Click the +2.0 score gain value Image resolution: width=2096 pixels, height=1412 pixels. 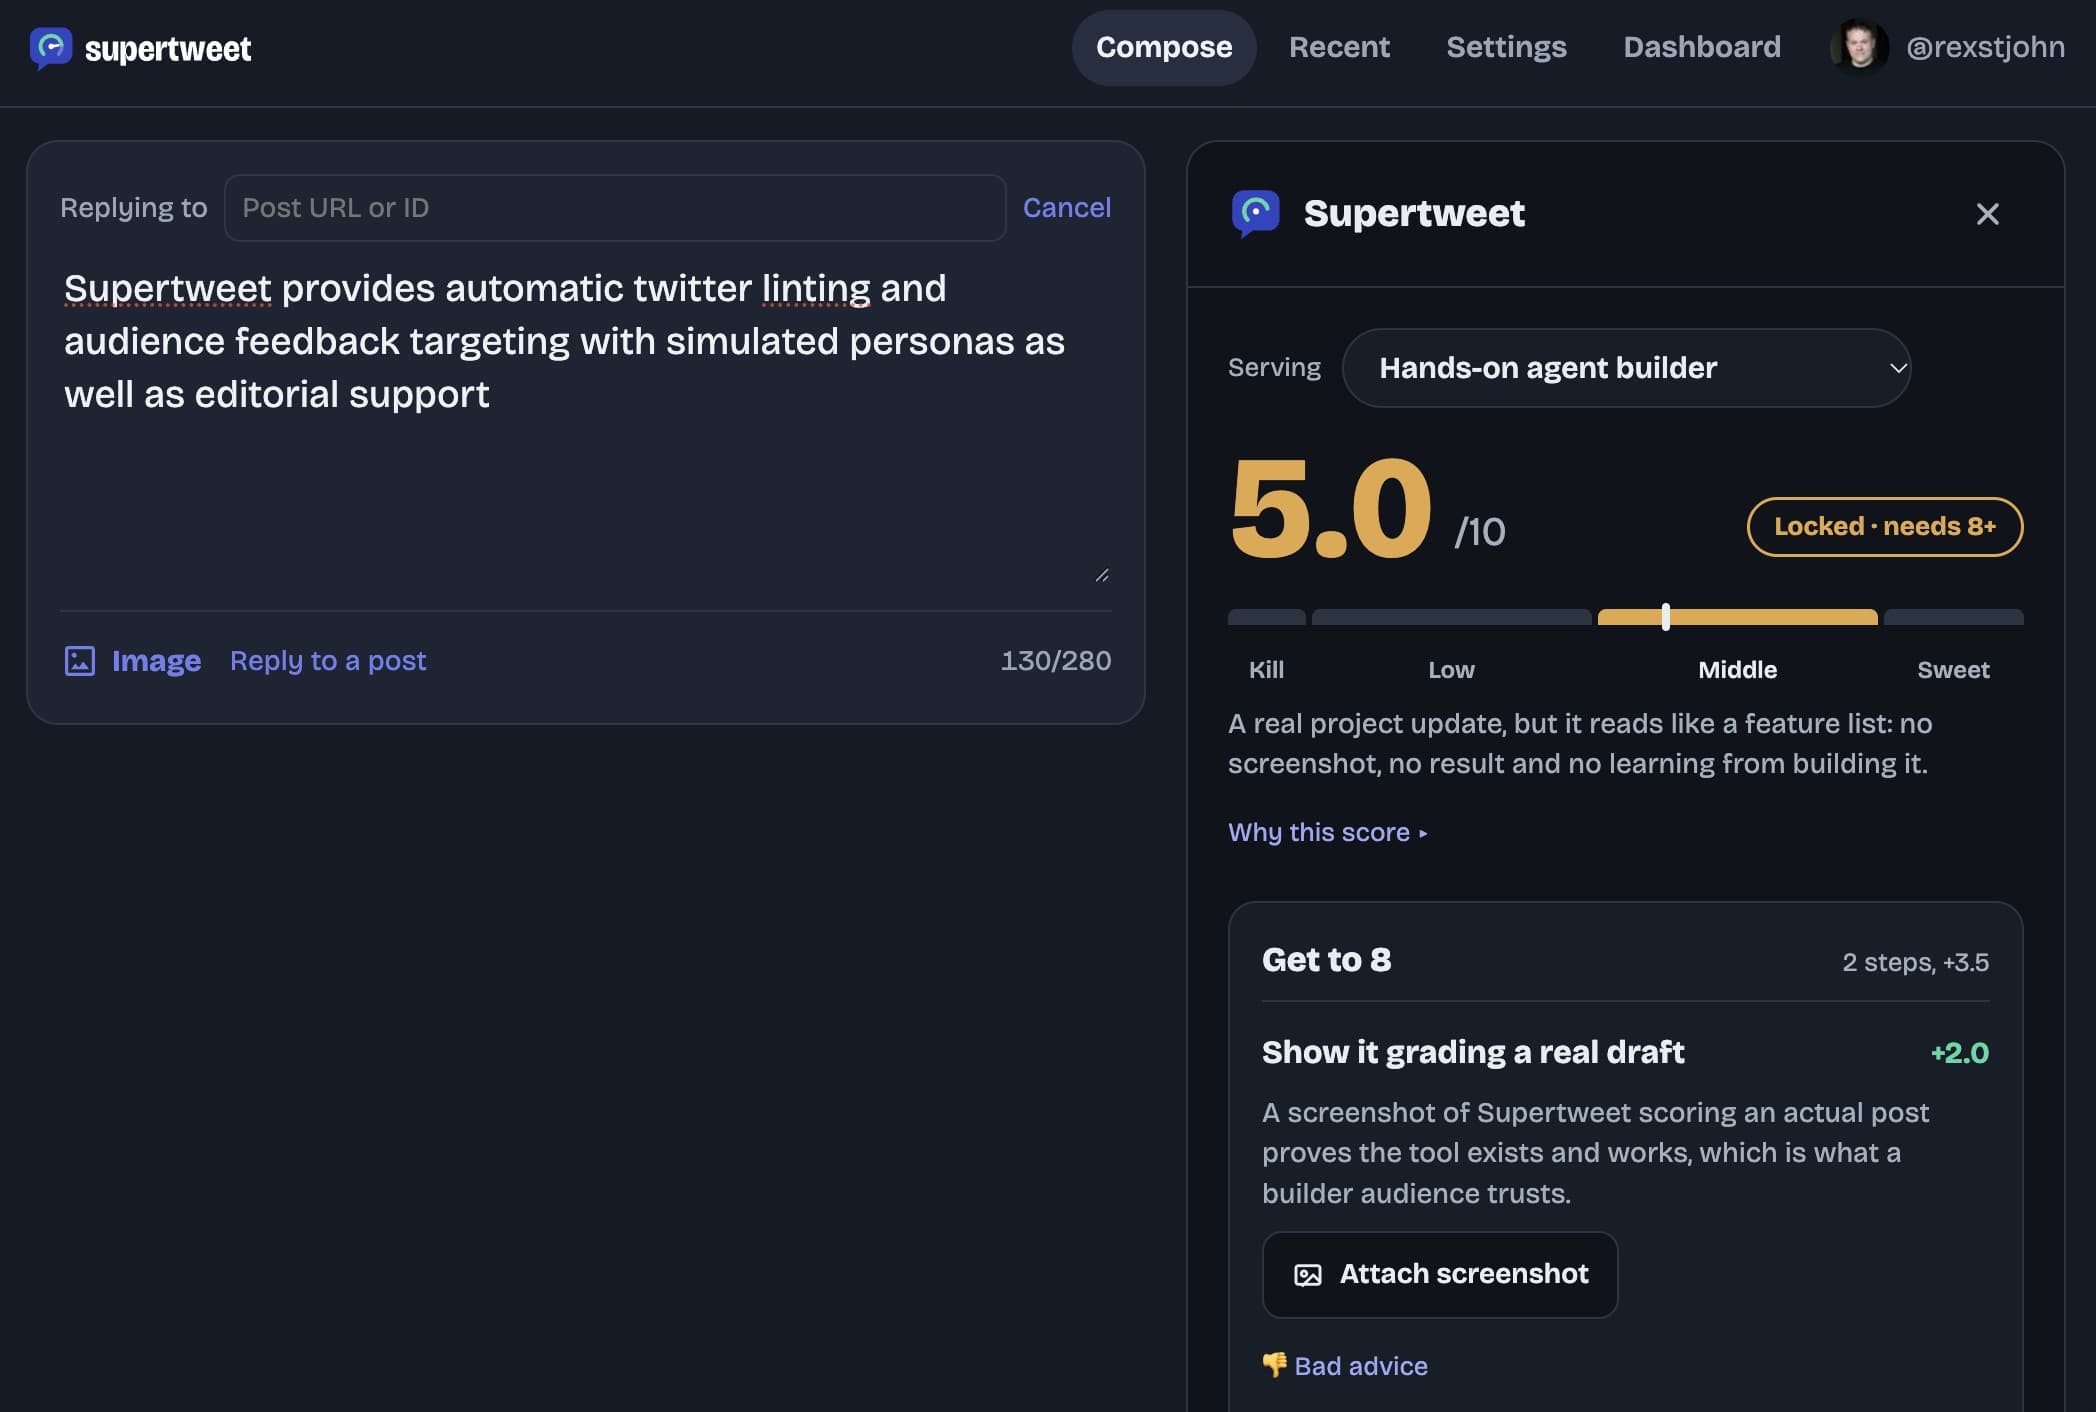[1959, 1053]
